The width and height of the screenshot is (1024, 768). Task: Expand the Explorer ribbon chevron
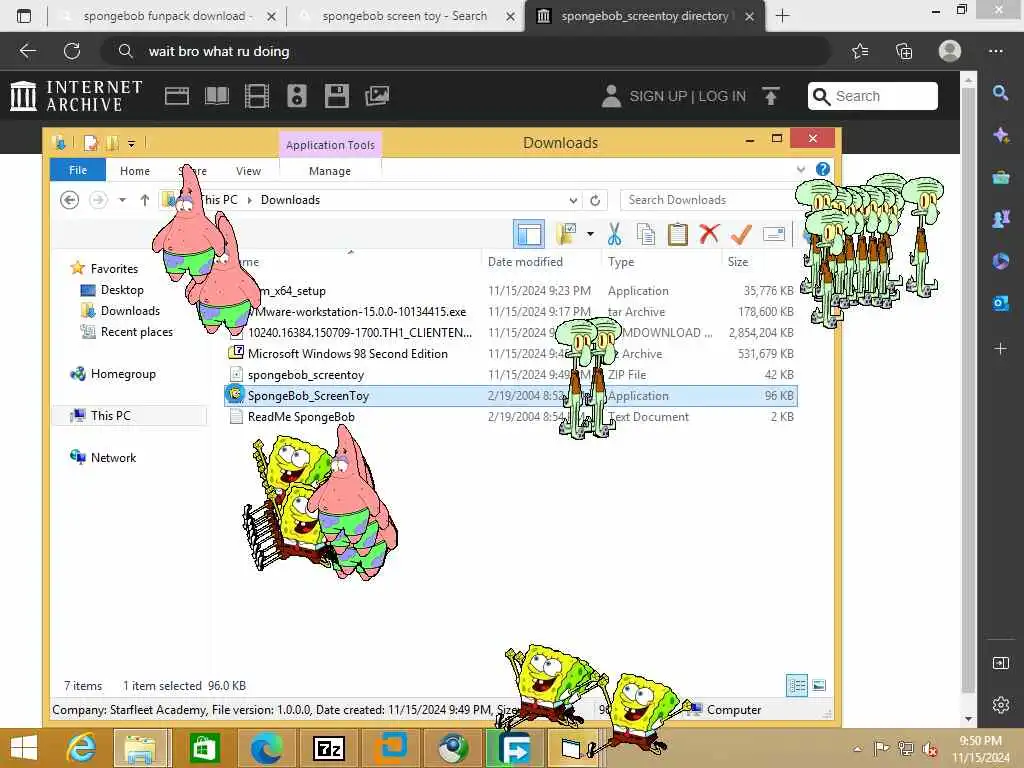click(x=801, y=170)
